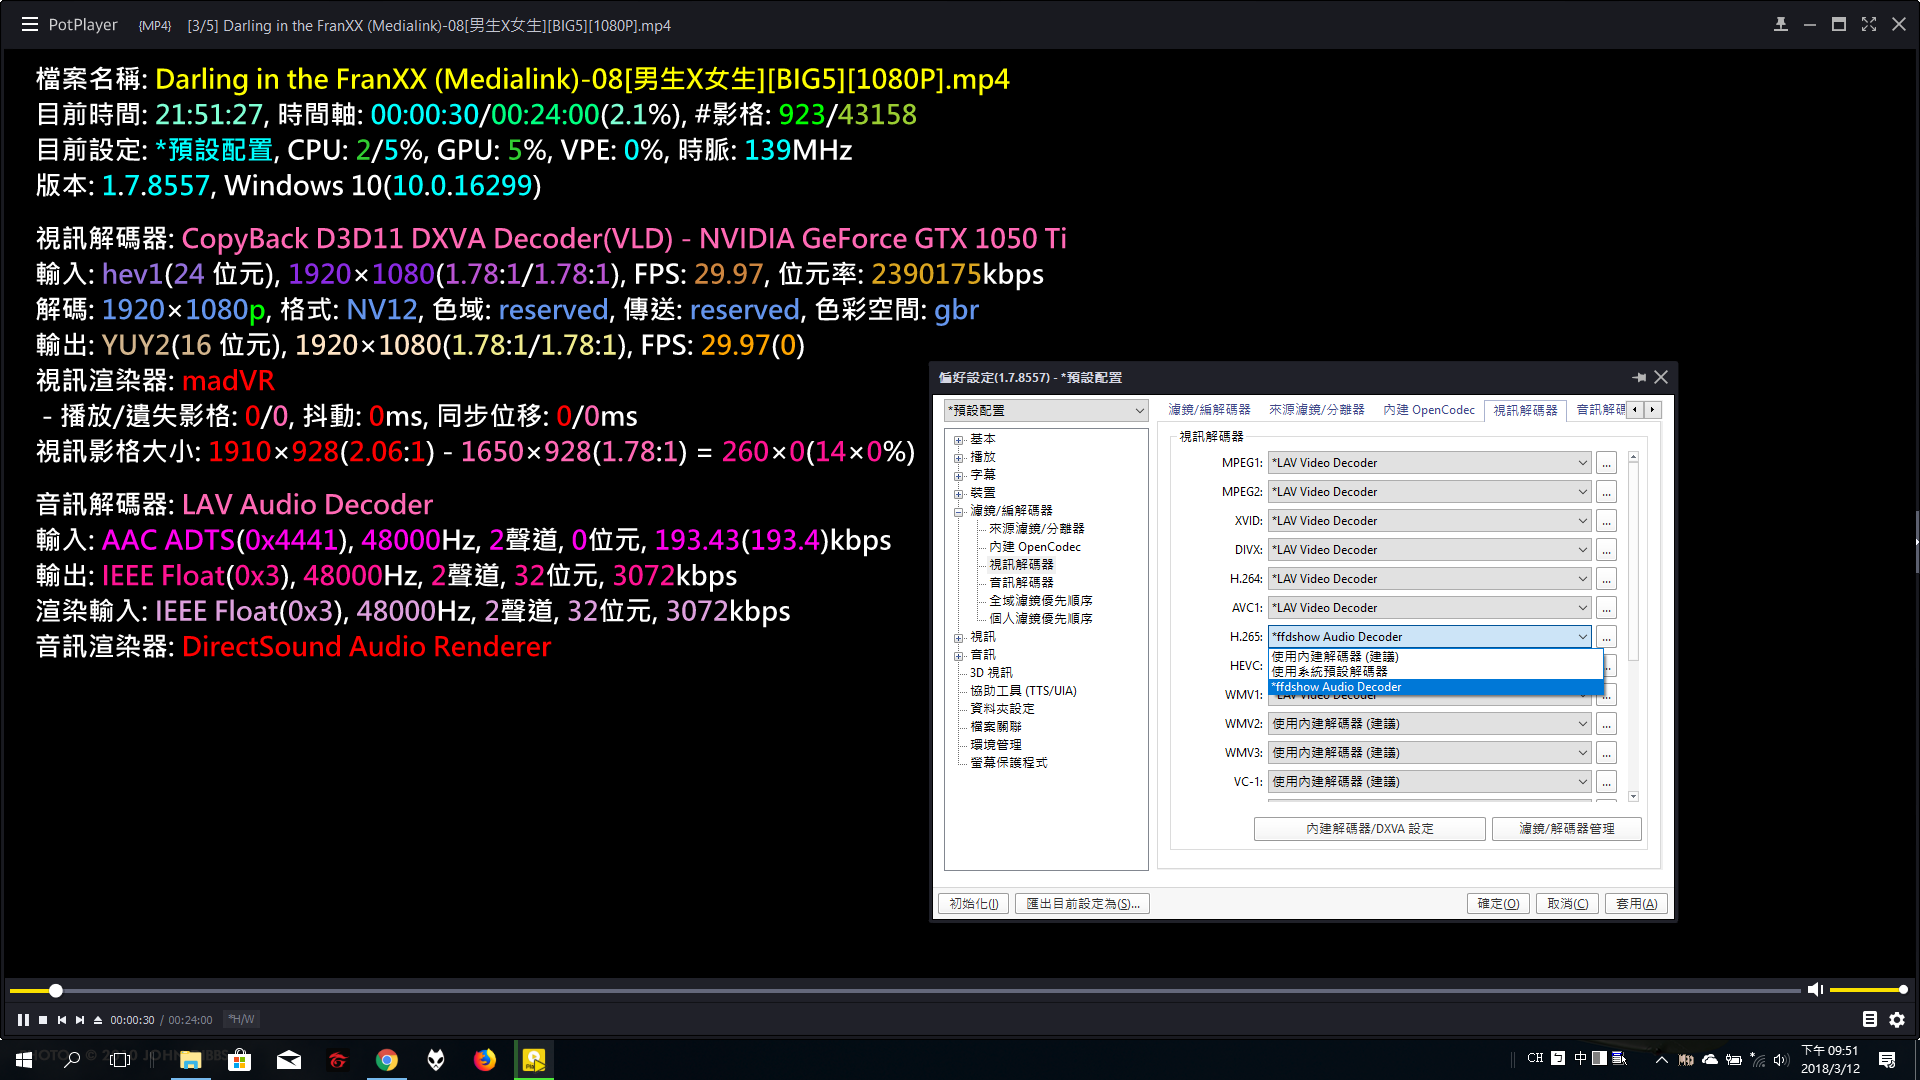Image resolution: width=1920 pixels, height=1080 pixels.
Task: Pin the preferences dialog
Action: tap(1639, 377)
